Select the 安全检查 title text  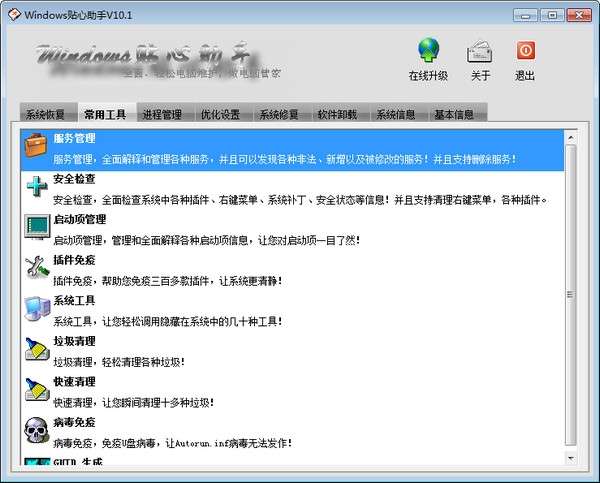click(74, 179)
